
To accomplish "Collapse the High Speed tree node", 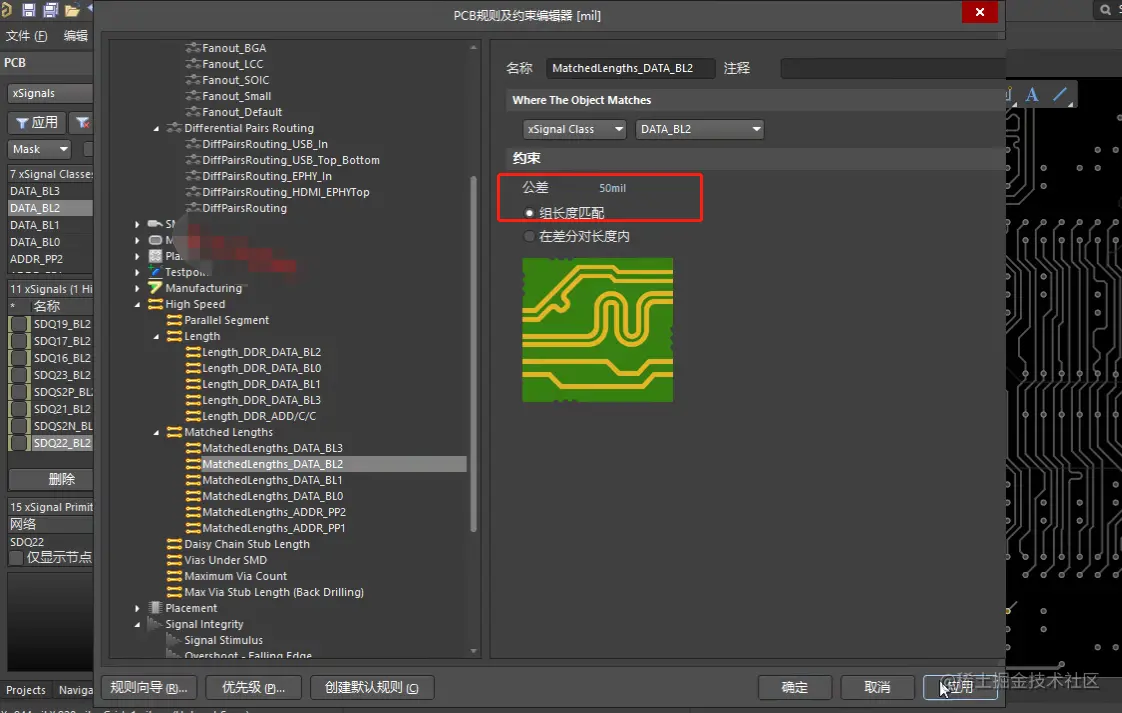I will tap(137, 304).
